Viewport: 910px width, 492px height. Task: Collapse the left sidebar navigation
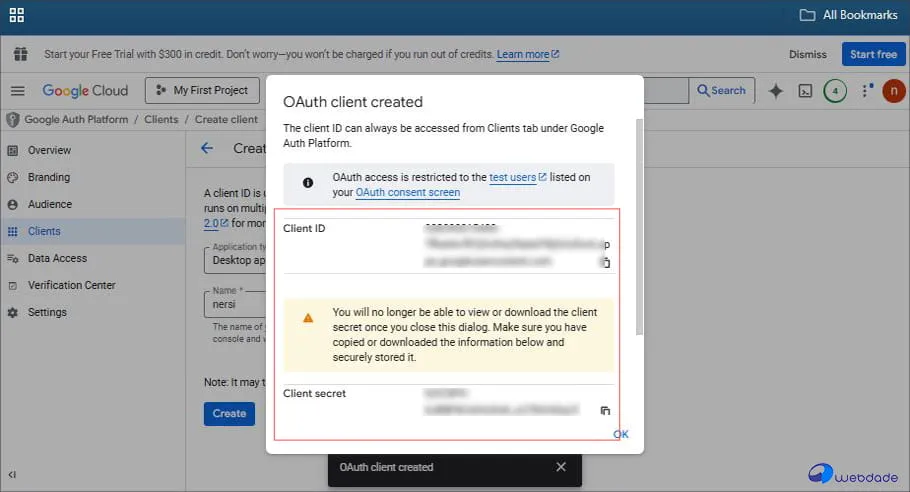point(12,474)
